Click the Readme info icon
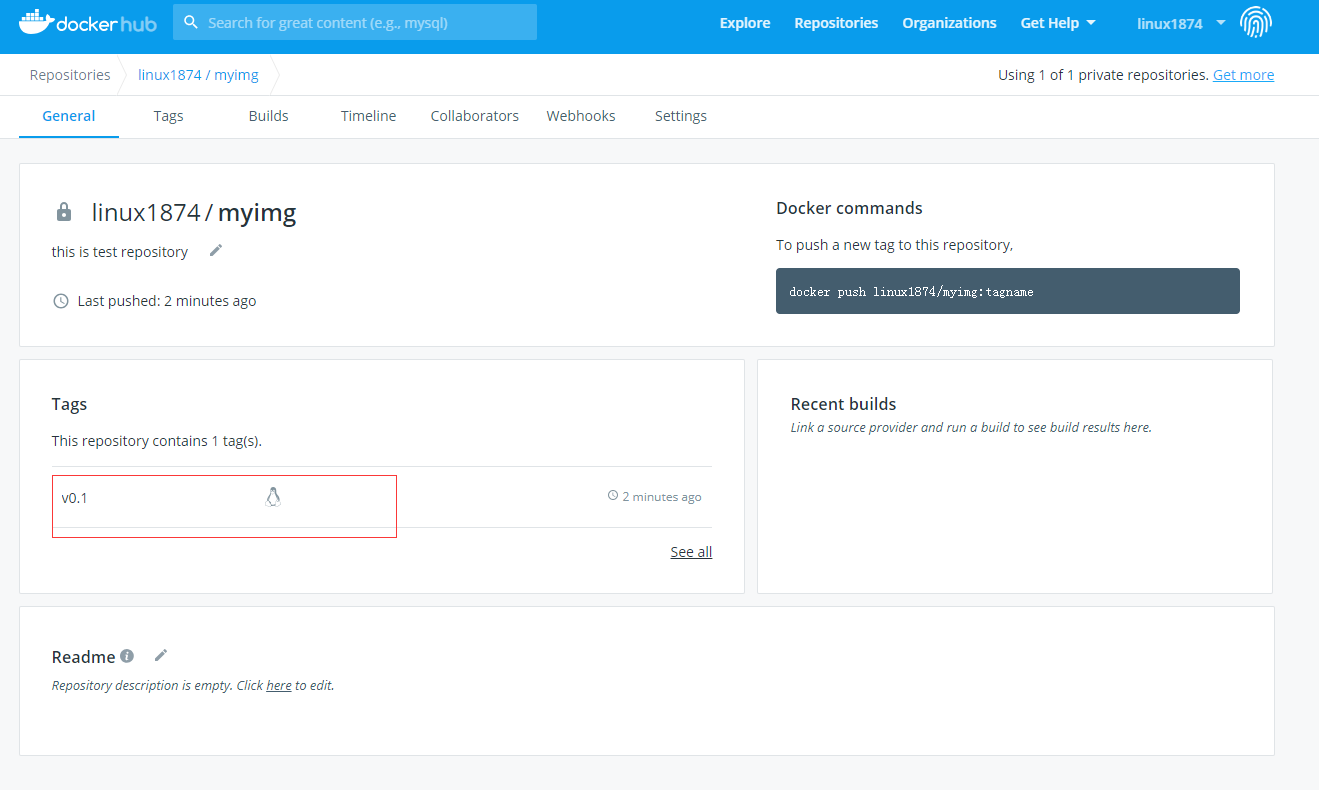1319x790 pixels. click(127, 656)
